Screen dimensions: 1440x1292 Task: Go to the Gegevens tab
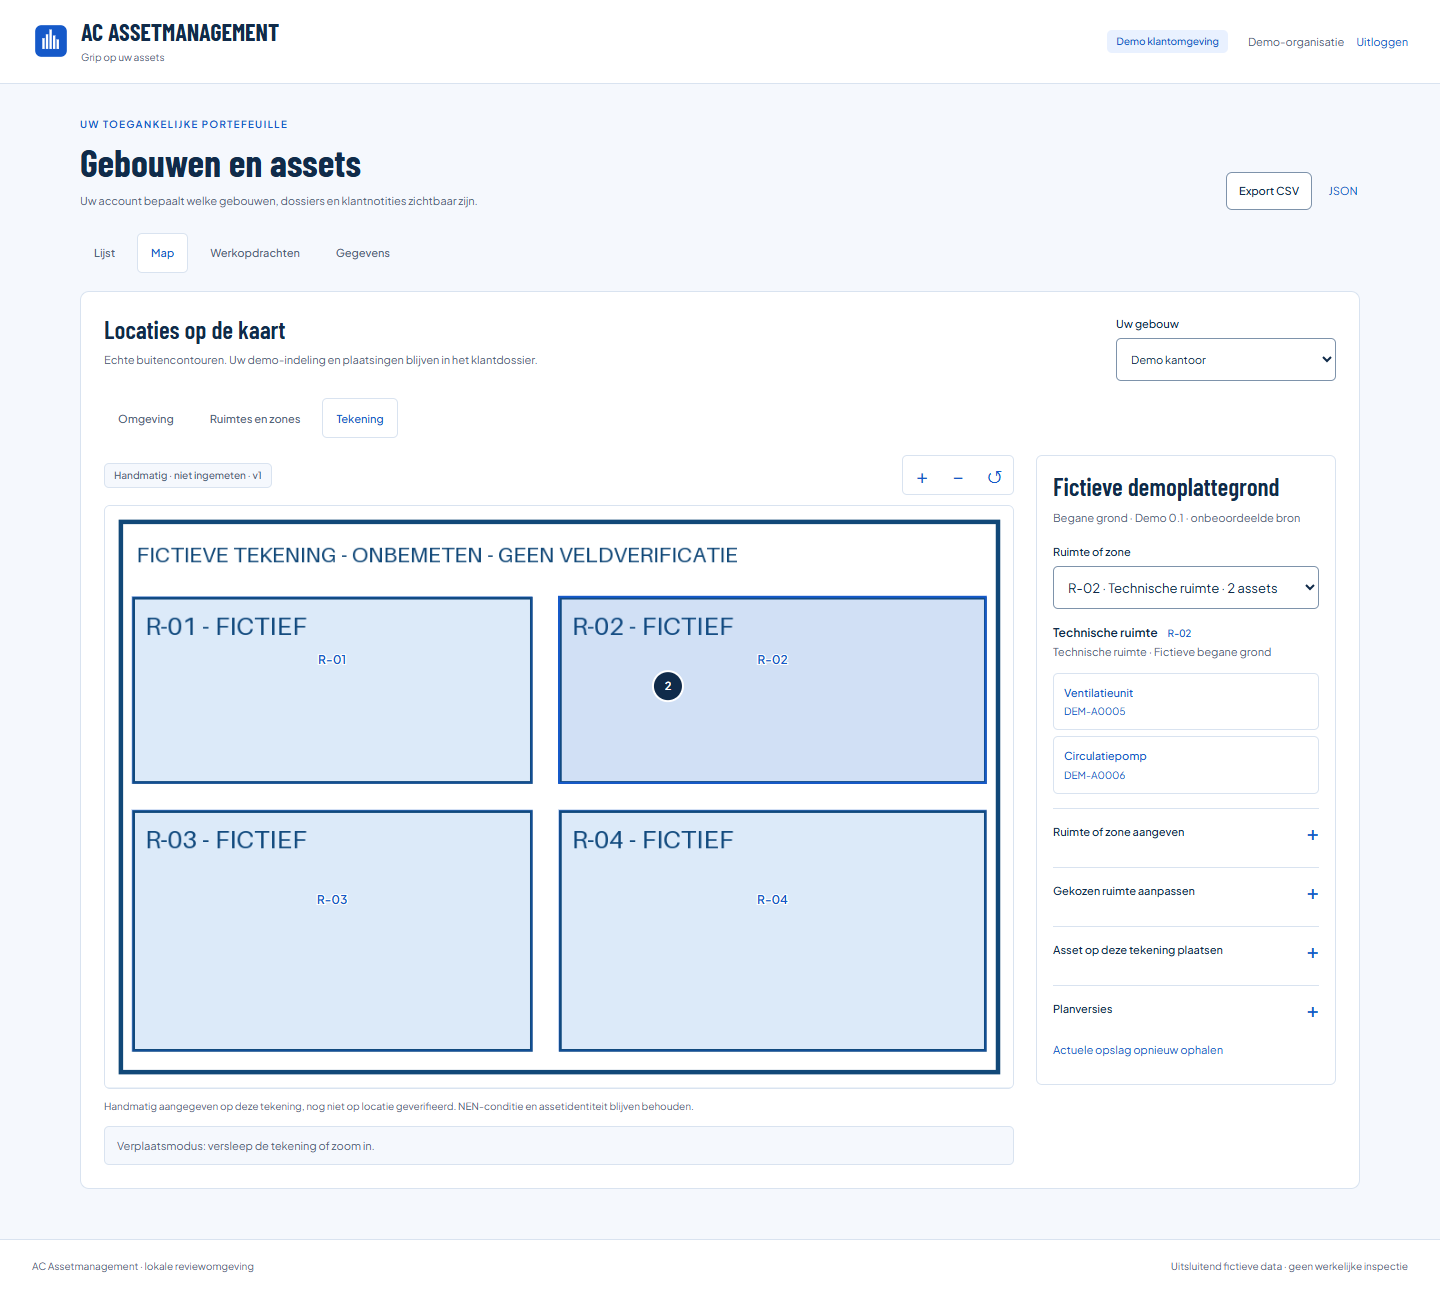click(363, 253)
